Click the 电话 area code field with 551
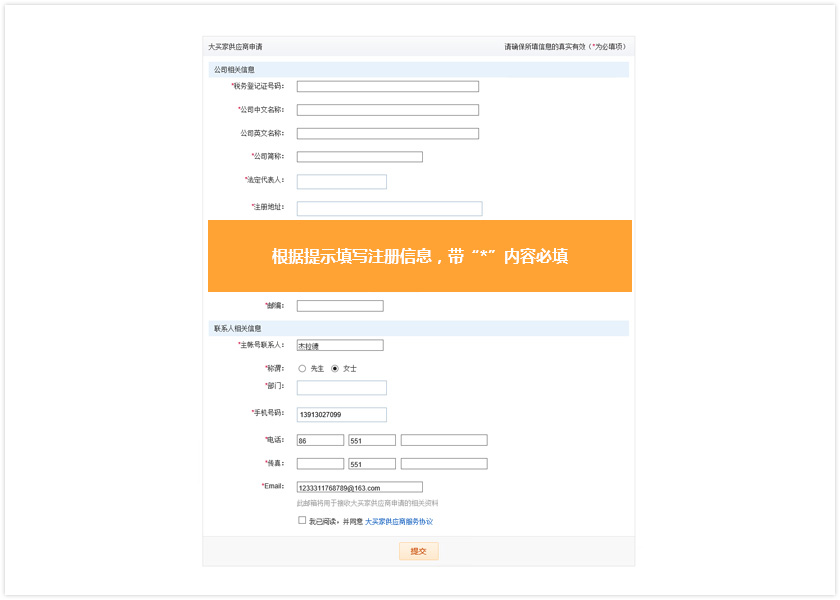The height and width of the screenshot is (600, 840). [371, 440]
